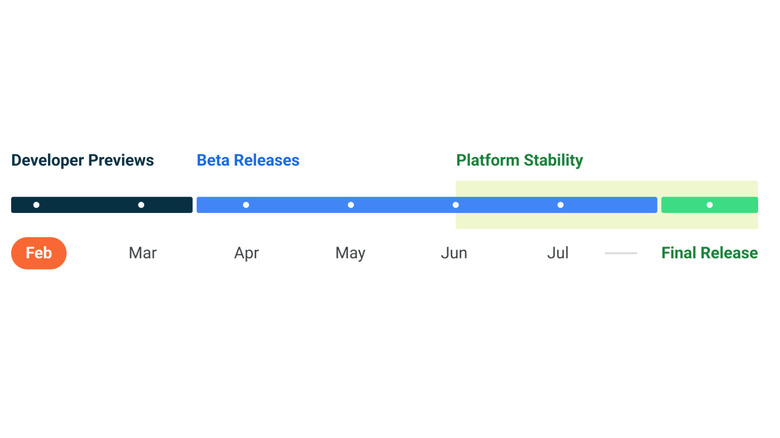Image resolution: width=780 pixels, height=438 pixels.
Task: Select the Apr month label
Action: [x=246, y=253]
